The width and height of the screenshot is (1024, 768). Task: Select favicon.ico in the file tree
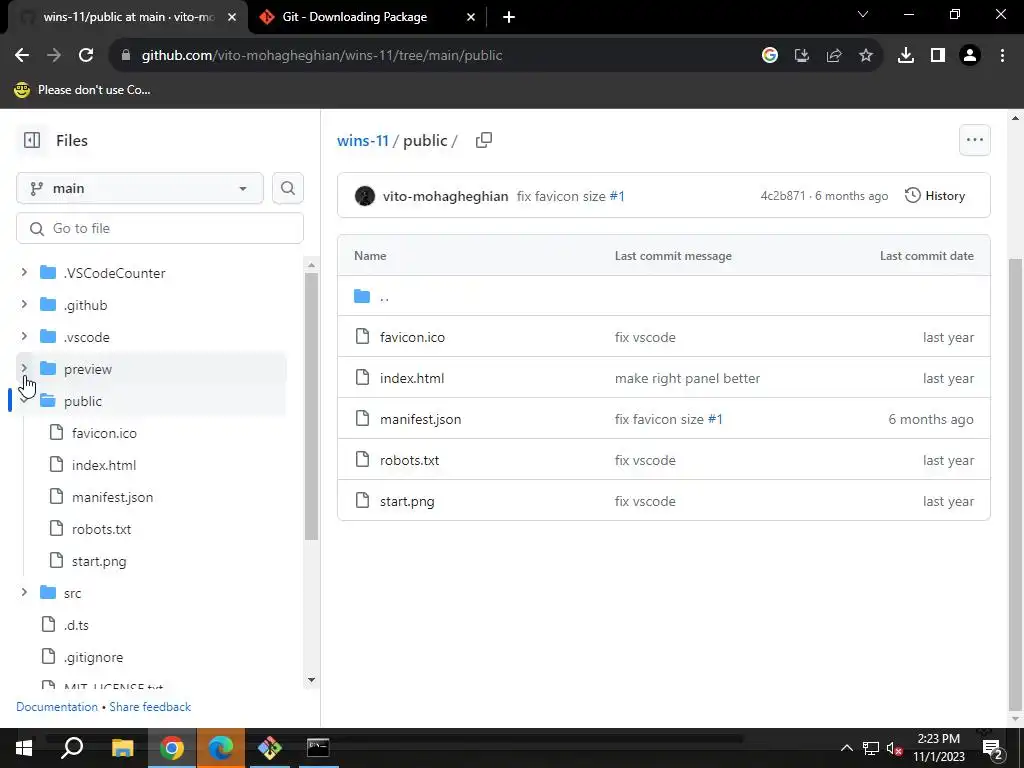click(x=104, y=433)
